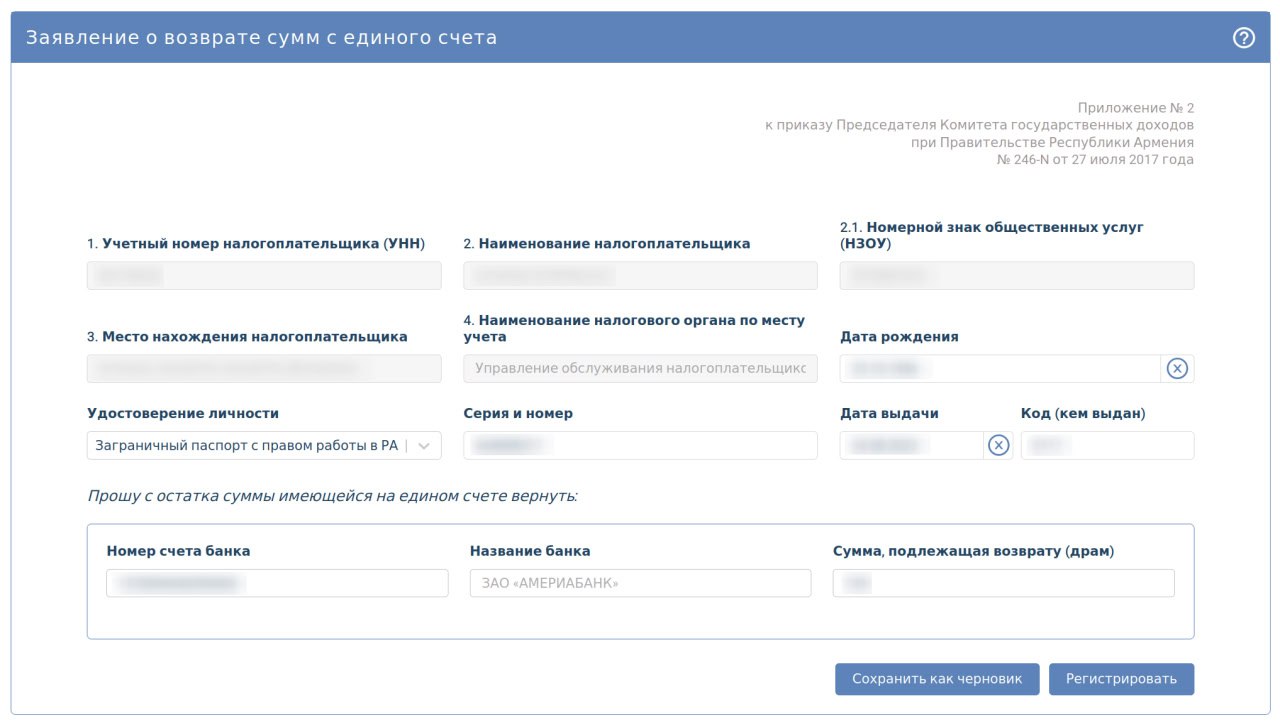The image size is (1280, 728).
Task: Expand the Удостоверение личности dropdown arrow
Action: (x=425, y=446)
